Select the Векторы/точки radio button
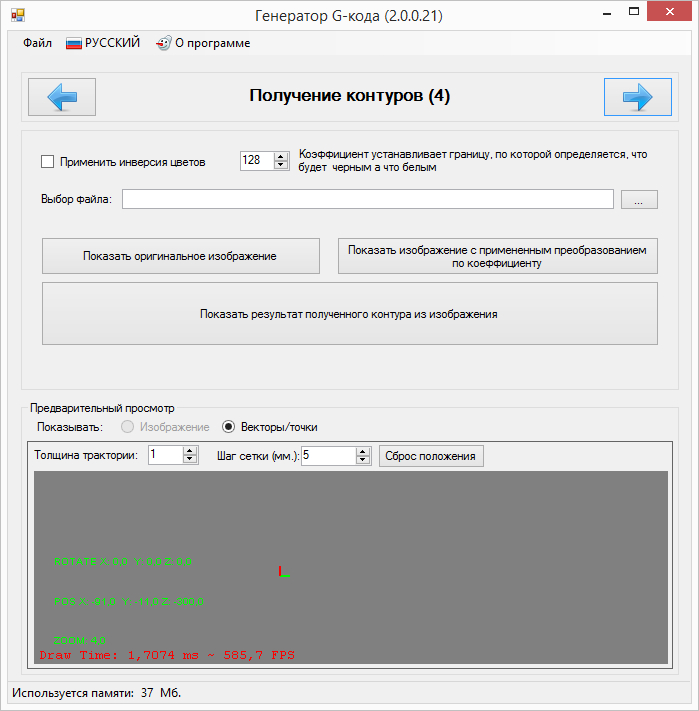This screenshot has height=711, width=699. (x=228, y=427)
